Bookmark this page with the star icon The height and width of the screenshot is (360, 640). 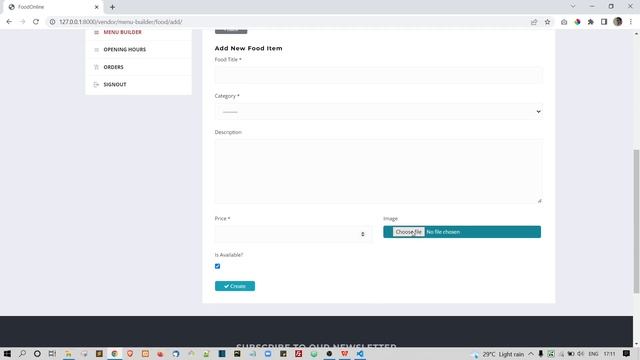547,22
